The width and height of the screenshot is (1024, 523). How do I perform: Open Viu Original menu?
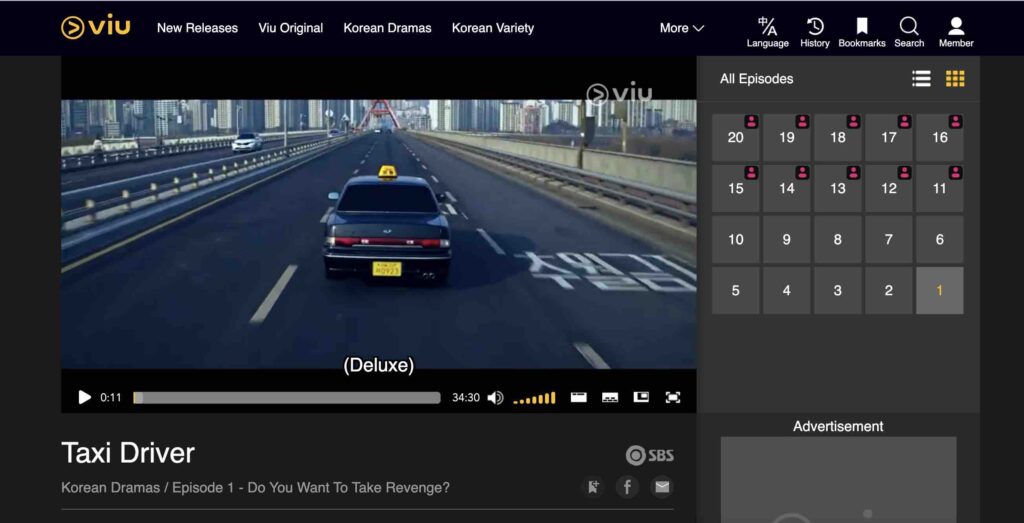coord(291,28)
